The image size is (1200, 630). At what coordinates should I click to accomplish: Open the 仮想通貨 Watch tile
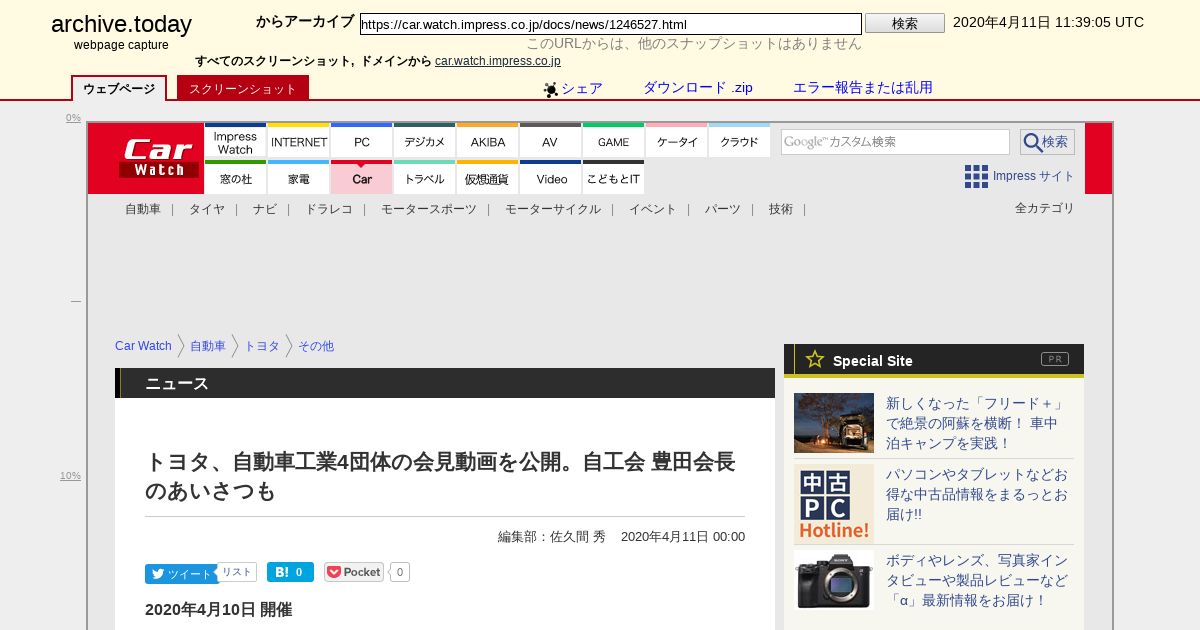488,177
